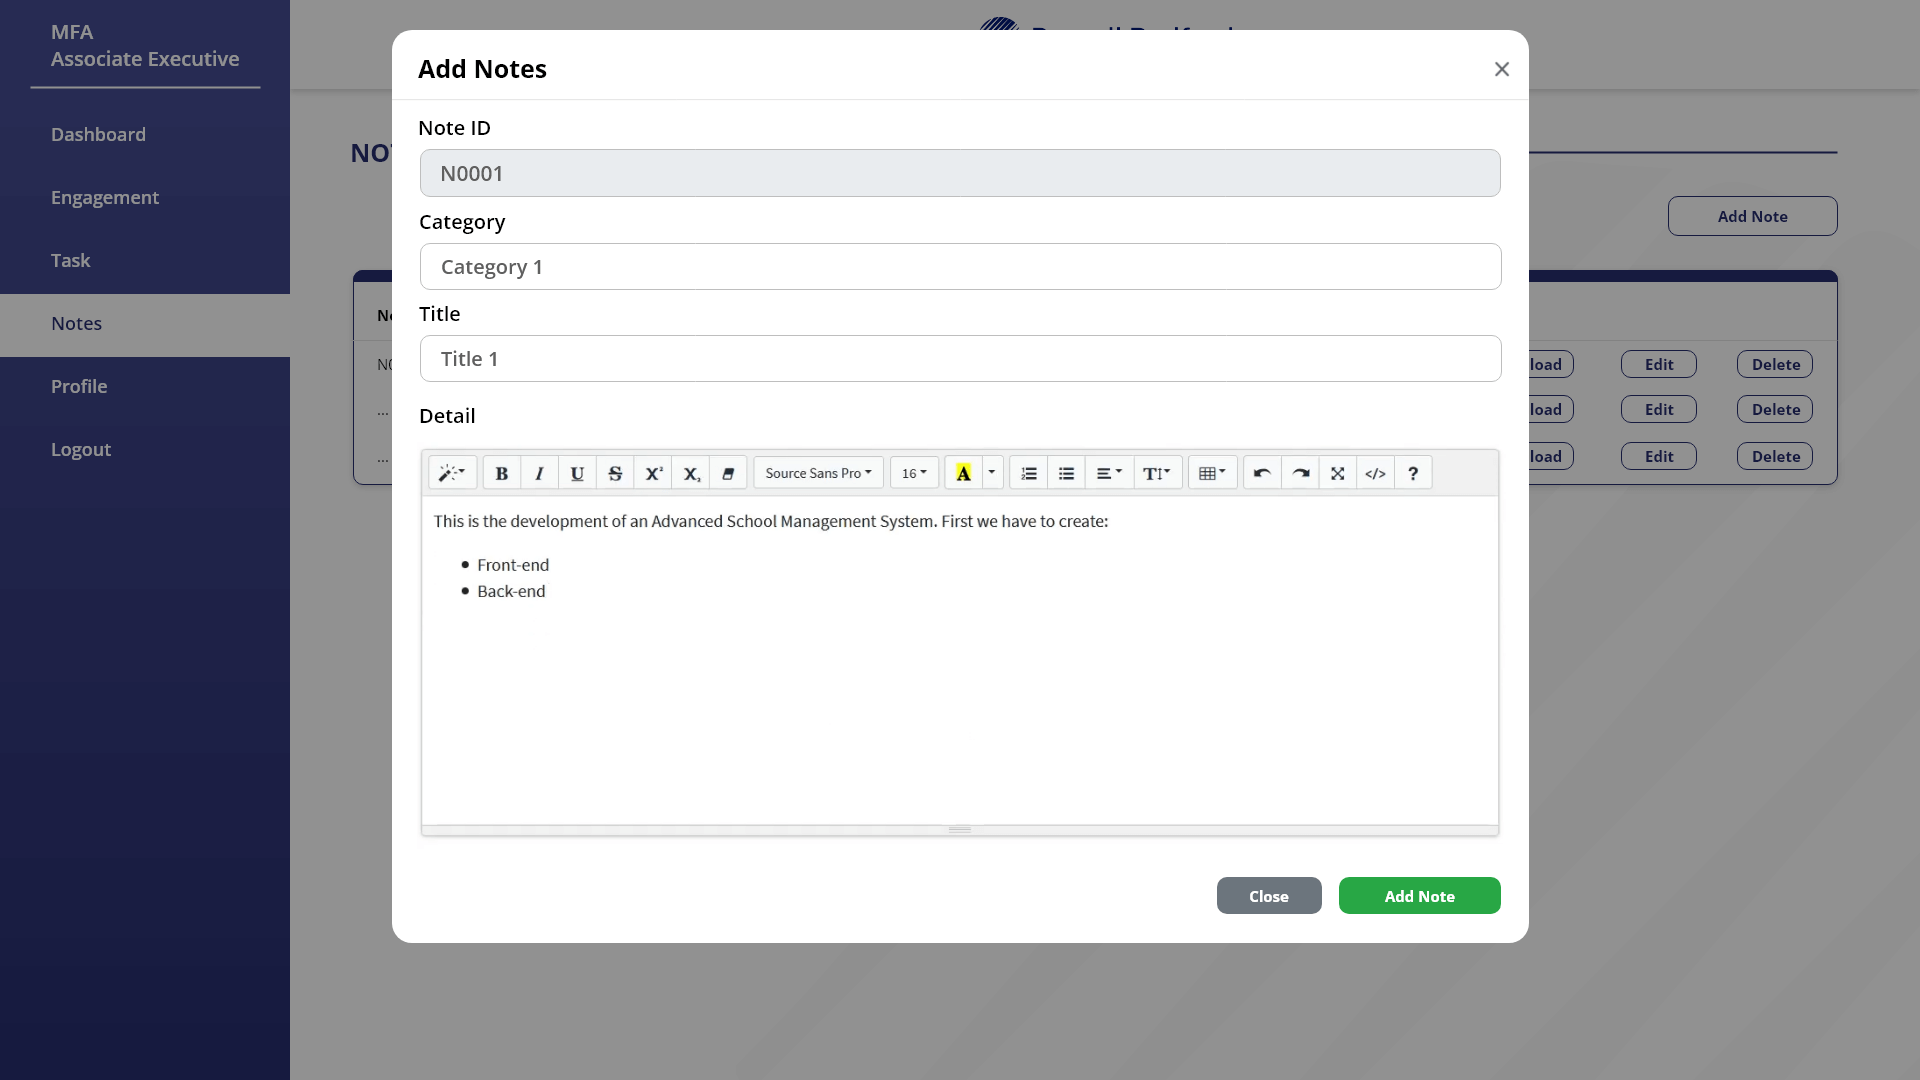The width and height of the screenshot is (1920, 1080).
Task: Open the font size 16 dropdown
Action: point(913,472)
